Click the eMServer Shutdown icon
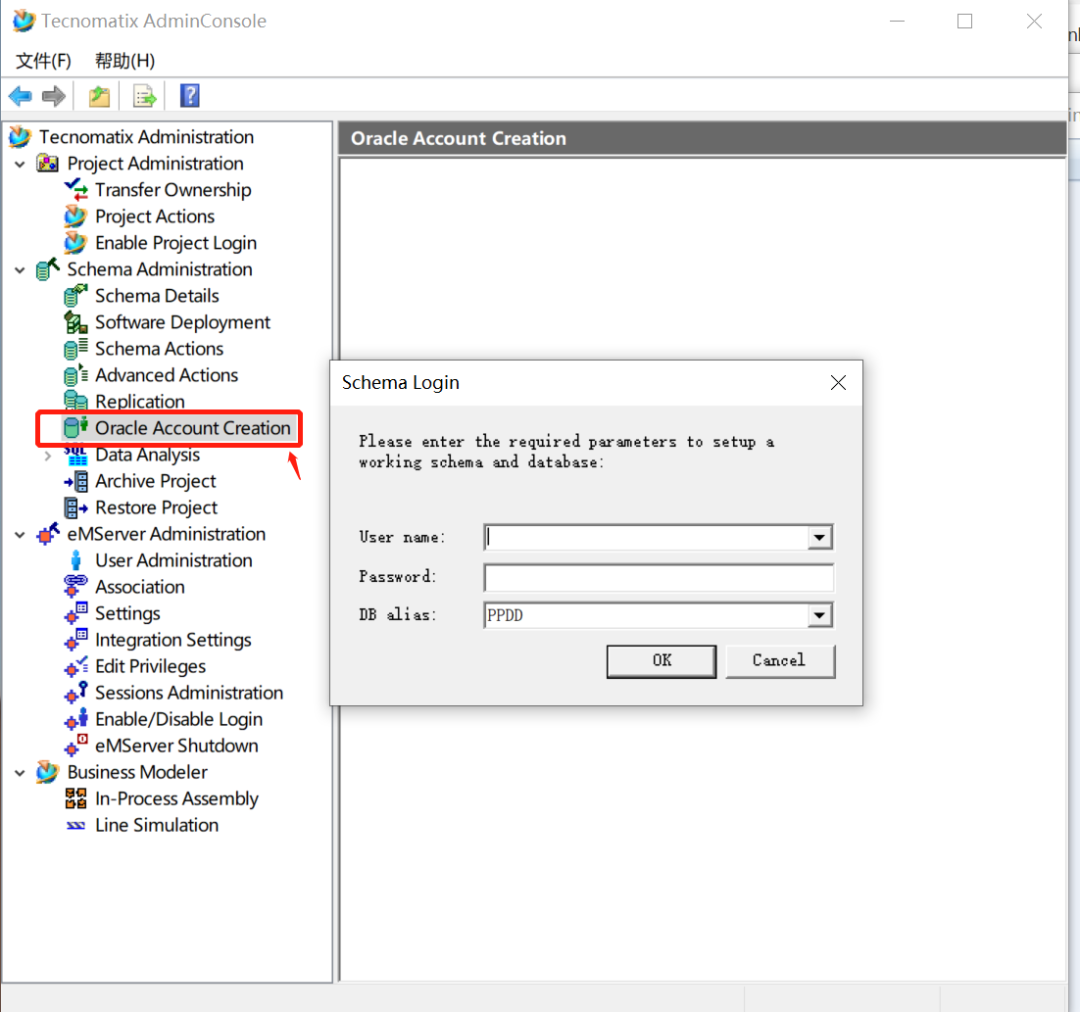 (x=76, y=745)
